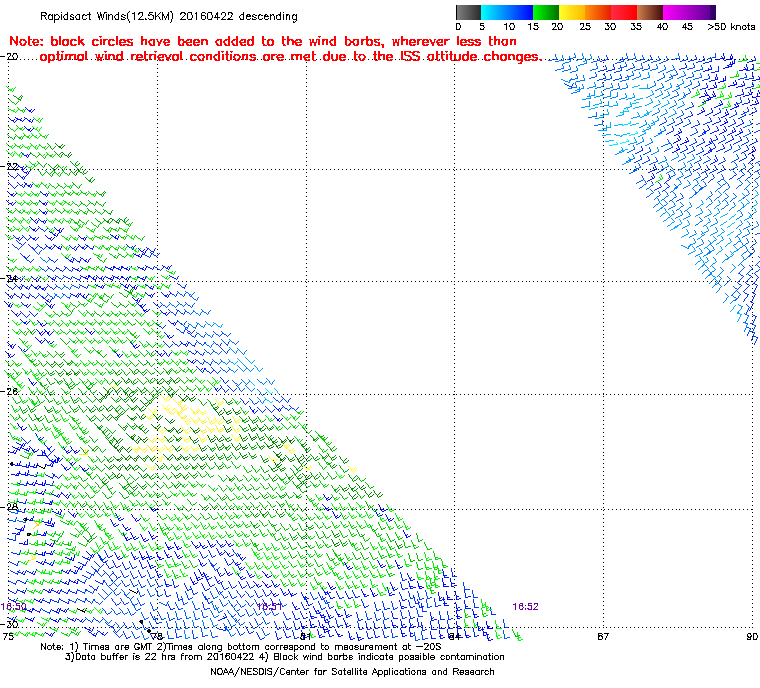Click the orange 25–30 knots legend segment

pyautogui.click(x=598, y=12)
